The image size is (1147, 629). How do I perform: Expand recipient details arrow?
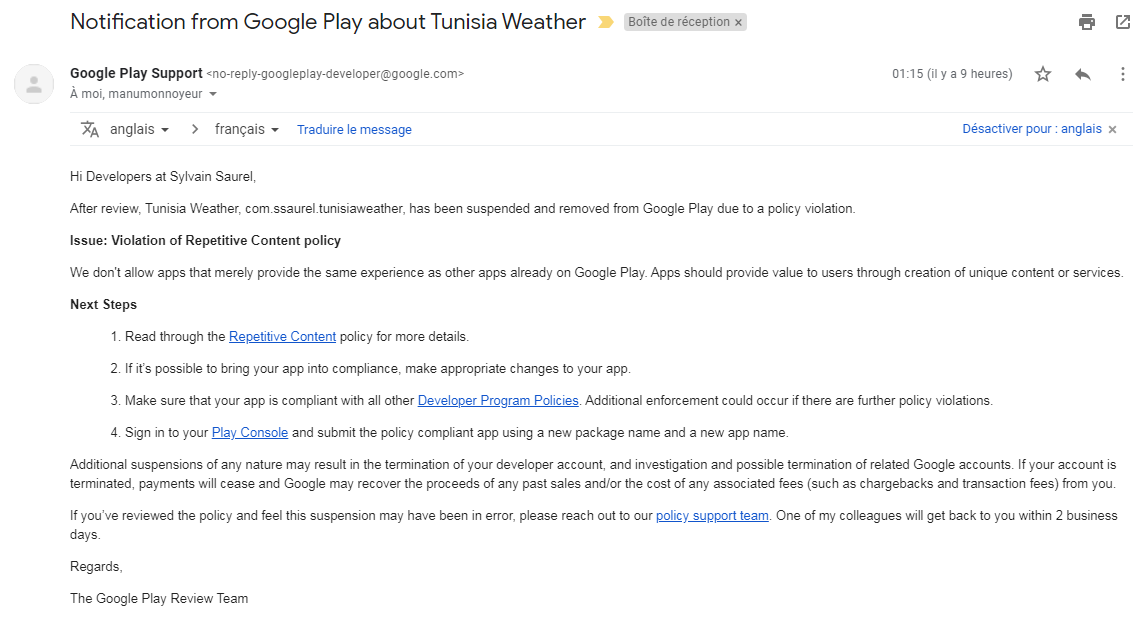coord(212,94)
